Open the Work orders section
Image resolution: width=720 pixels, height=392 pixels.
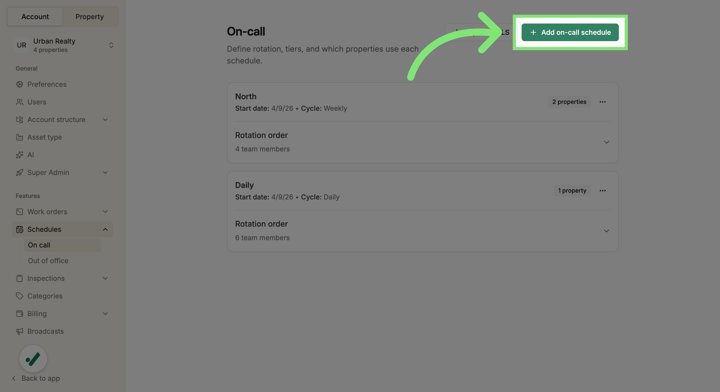click(62, 212)
